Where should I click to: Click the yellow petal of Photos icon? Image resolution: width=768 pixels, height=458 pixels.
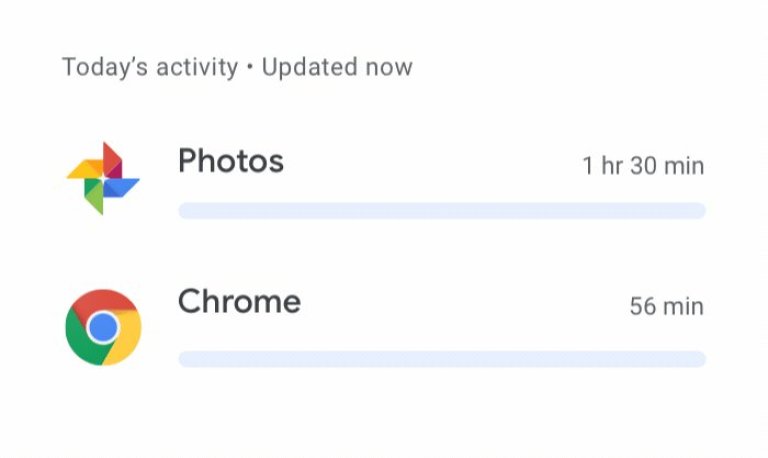(x=84, y=170)
